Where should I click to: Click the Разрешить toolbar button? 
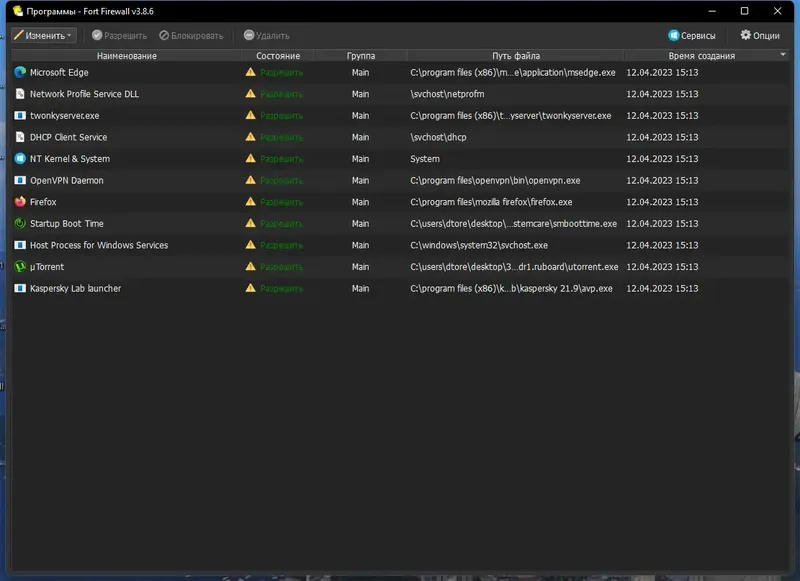pos(119,35)
